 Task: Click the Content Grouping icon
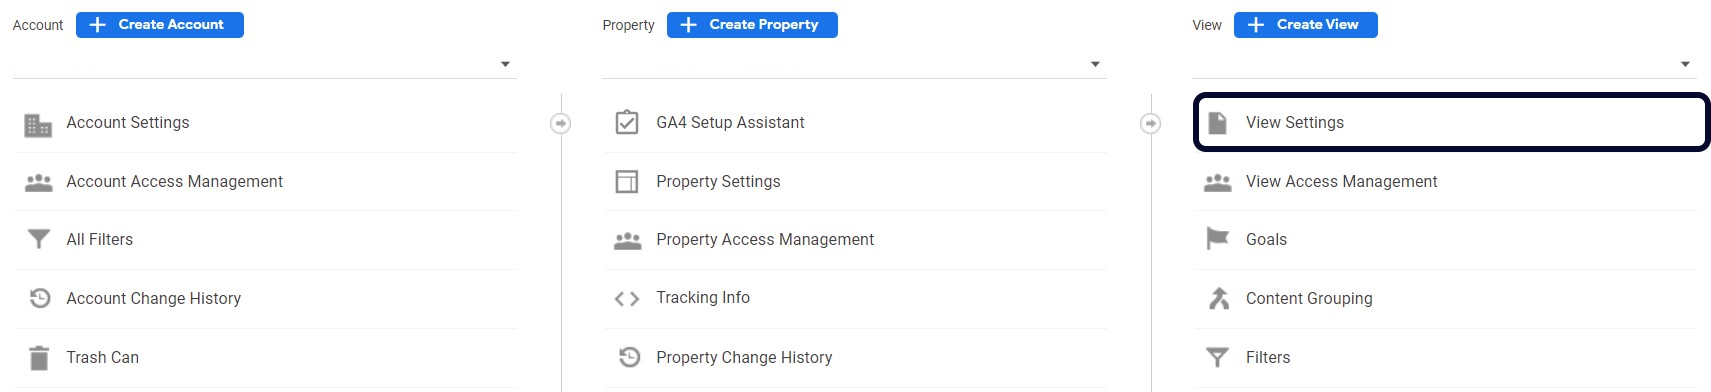coord(1218,298)
